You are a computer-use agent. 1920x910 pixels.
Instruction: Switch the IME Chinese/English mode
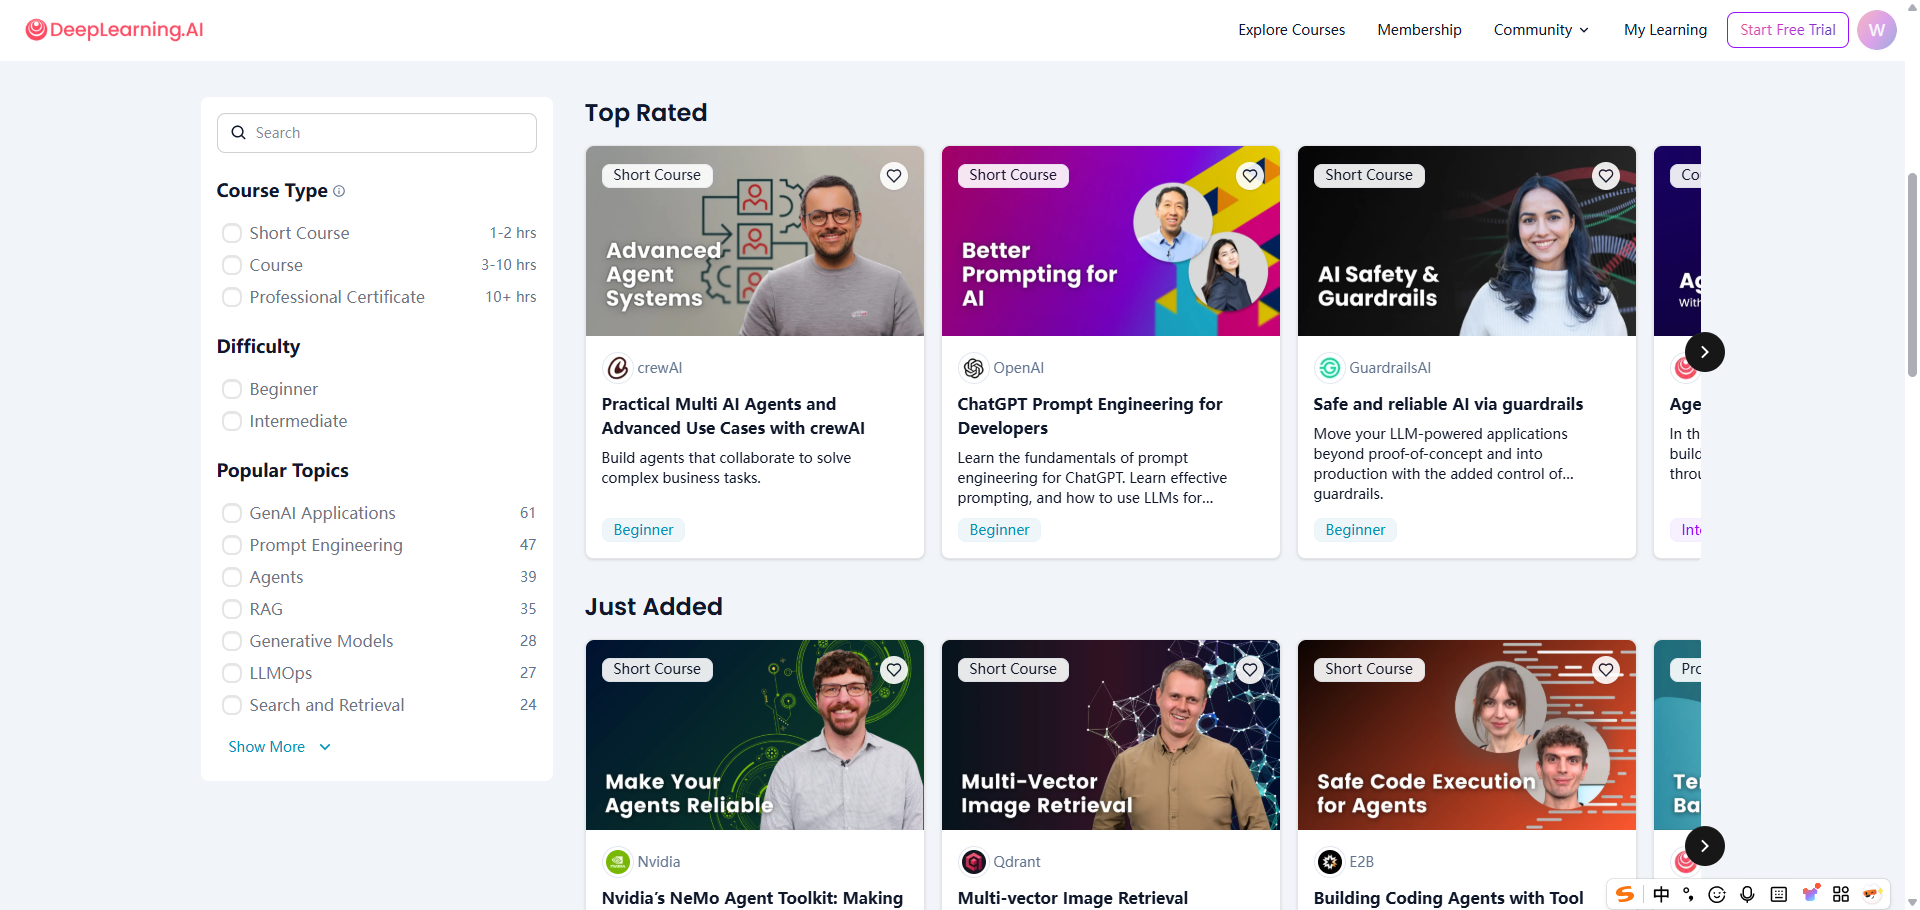[x=1661, y=894]
